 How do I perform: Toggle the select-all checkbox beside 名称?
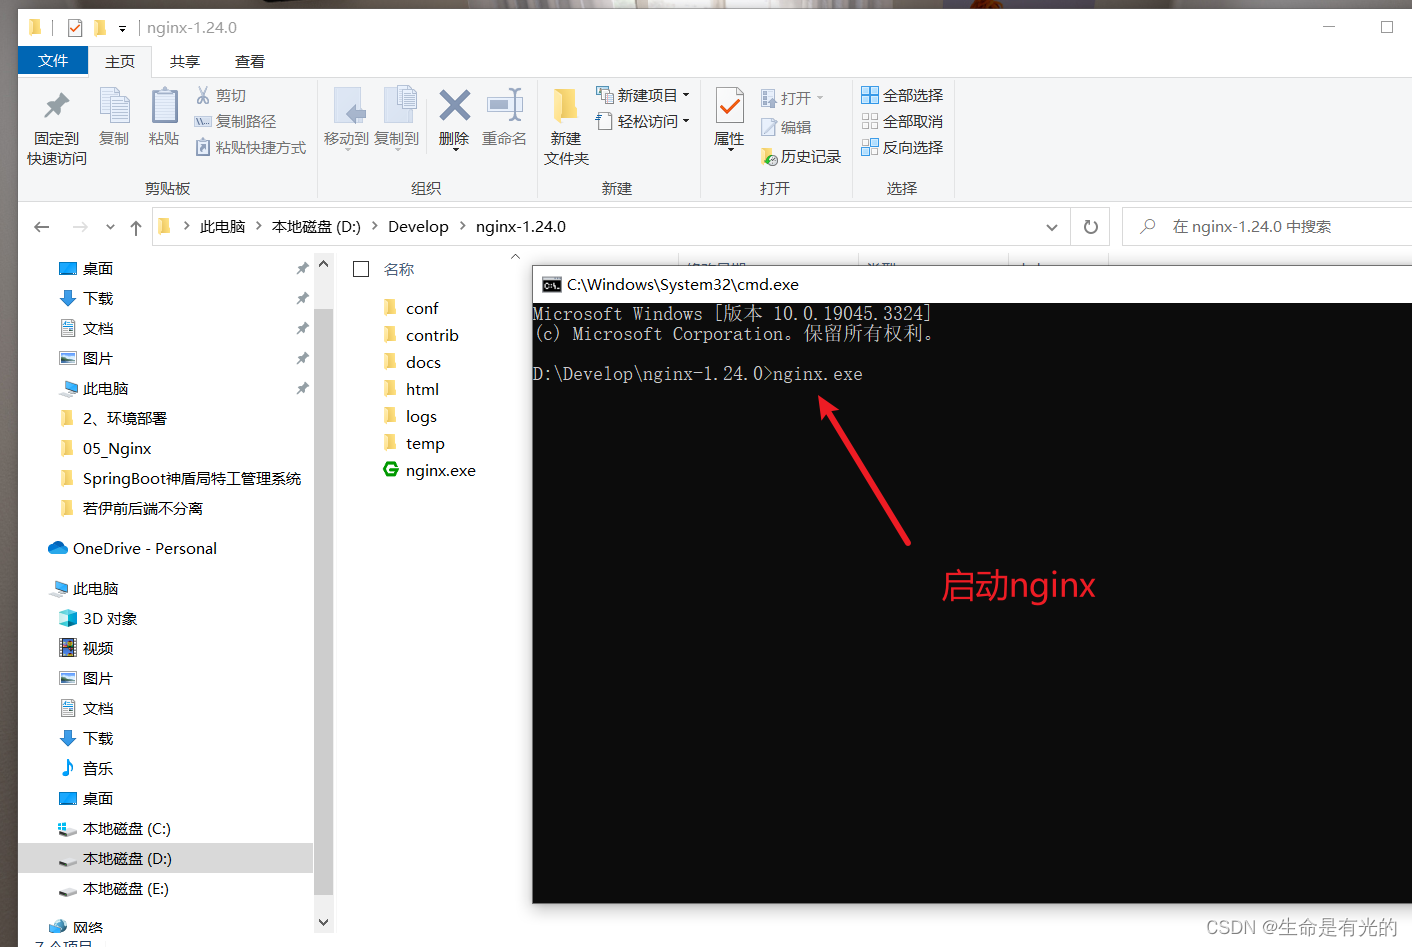point(361,269)
